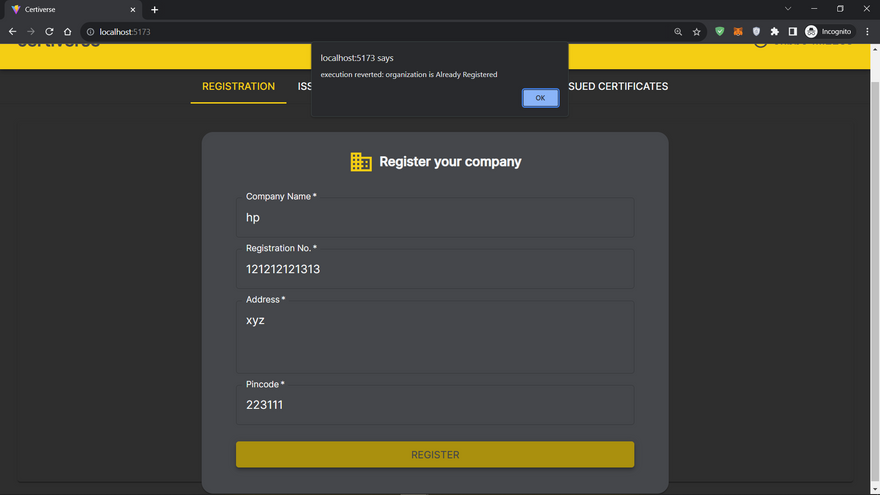Bookmark this page with the star icon
Image resolution: width=880 pixels, height=495 pixels.
tap(697, 32)
